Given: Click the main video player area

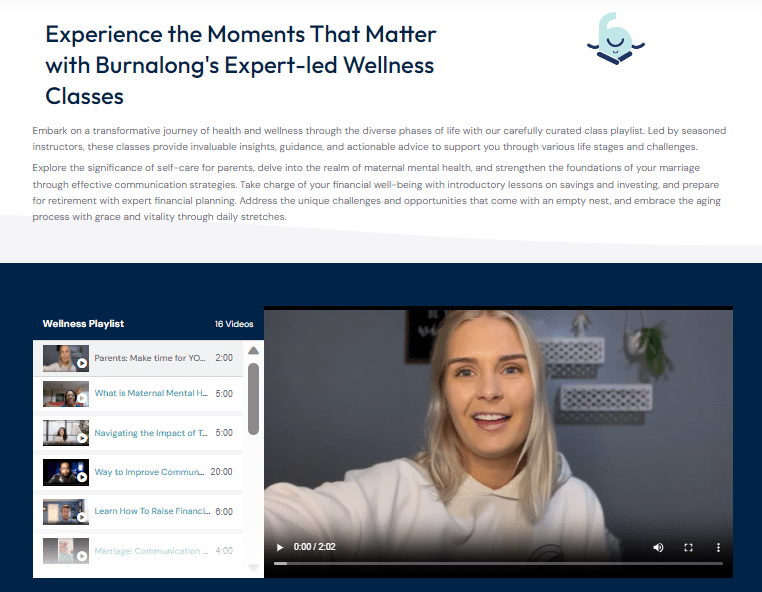Looking at the screenshot, I should coord(498,420).
